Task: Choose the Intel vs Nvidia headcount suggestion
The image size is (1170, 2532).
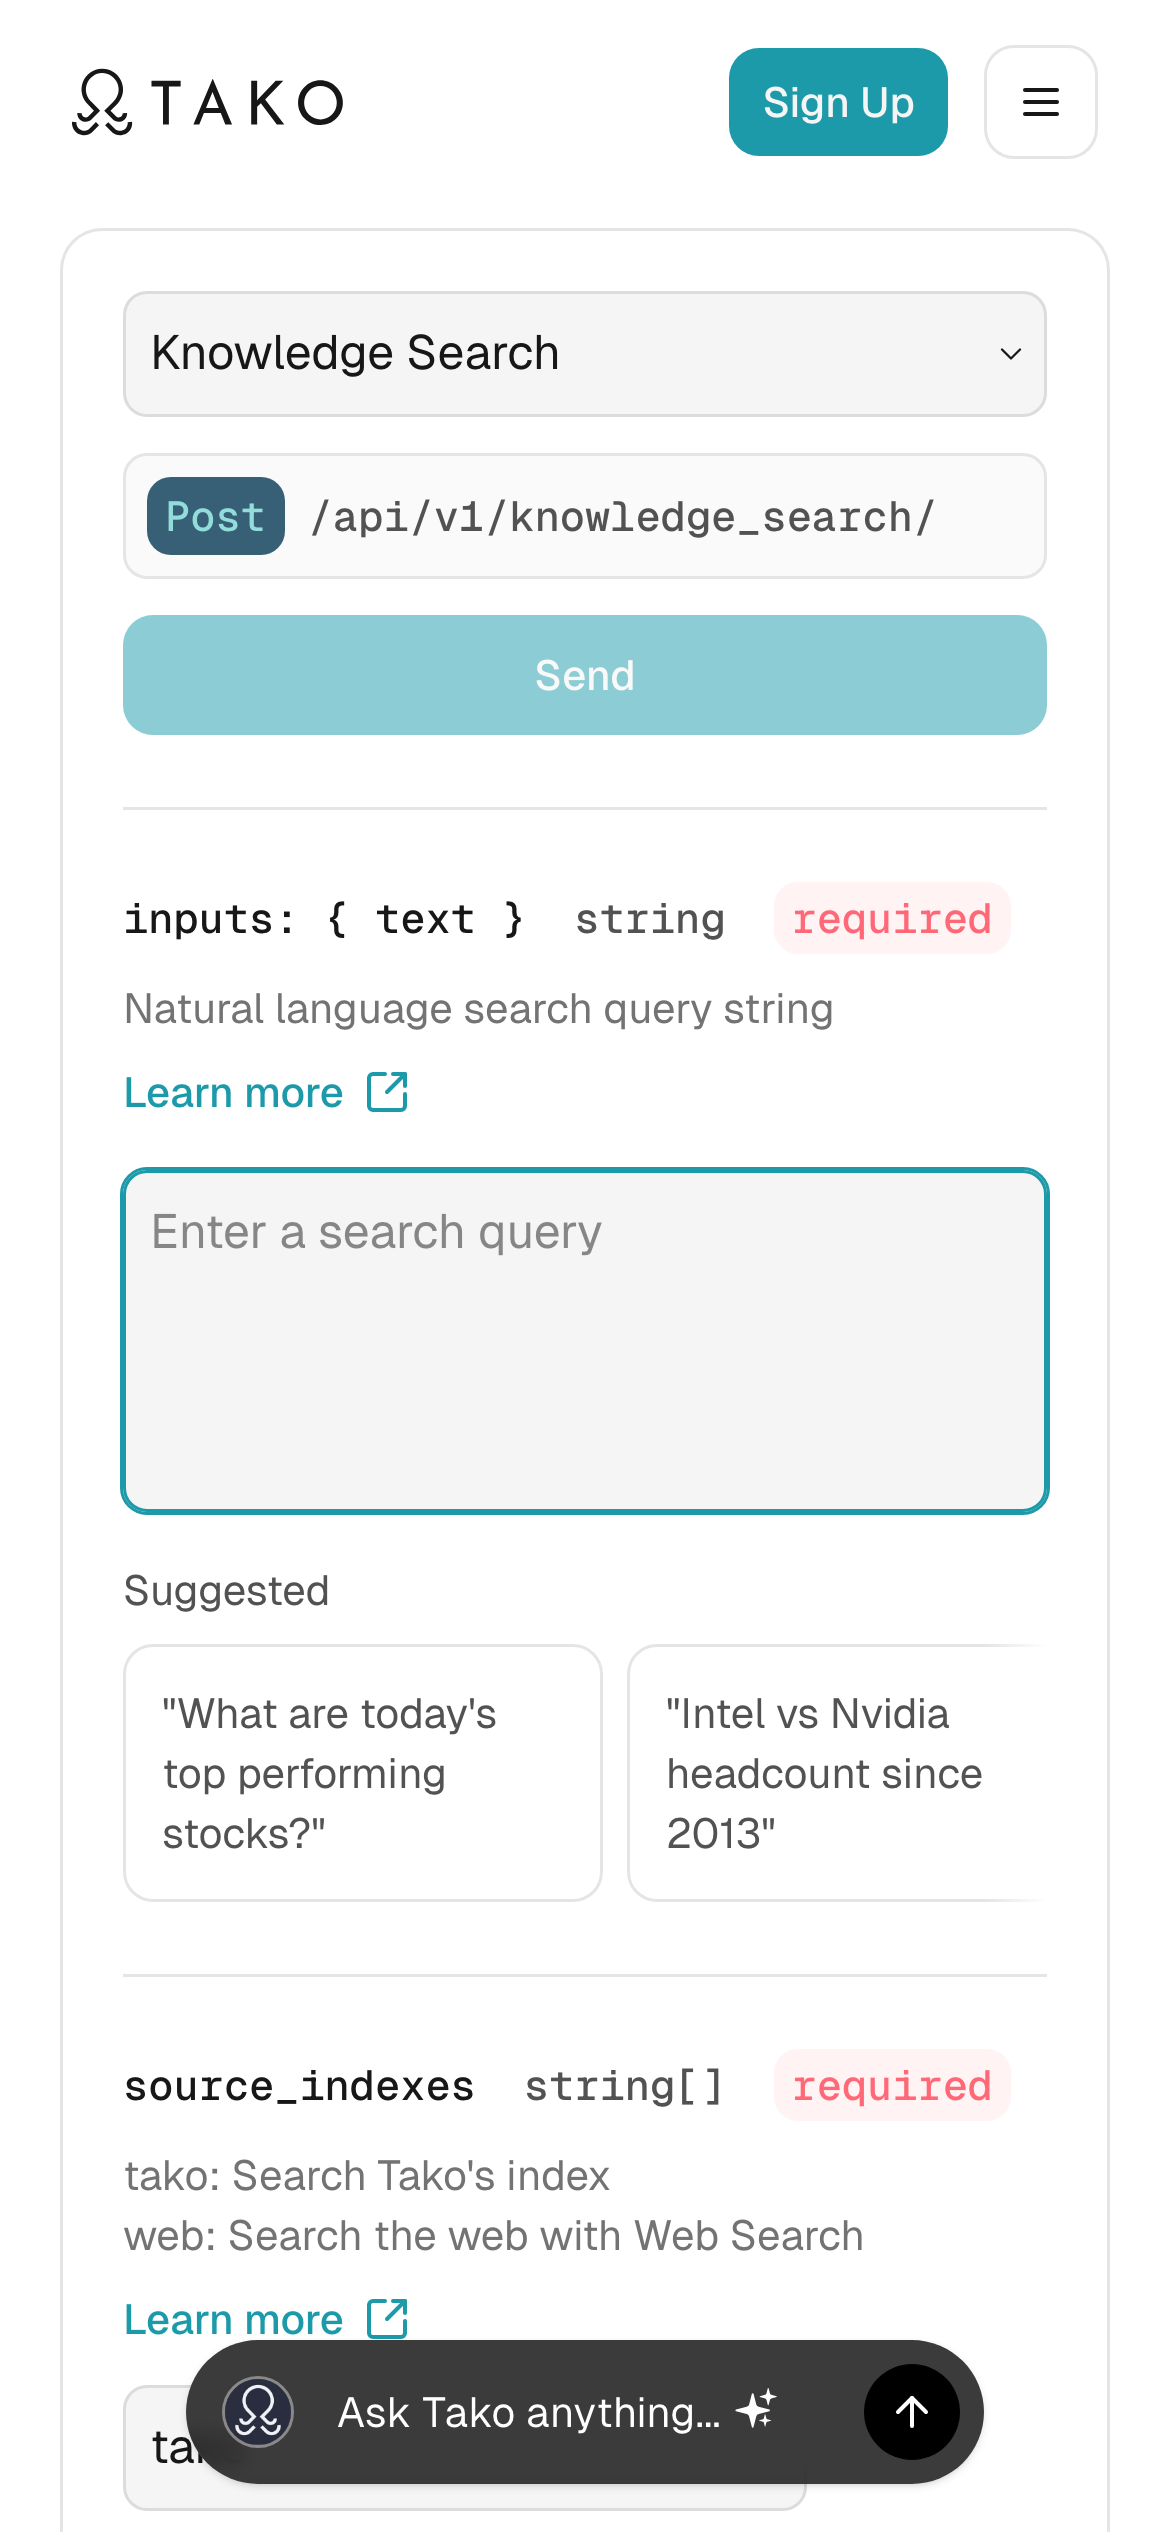Action: [x=836, y=1773]
